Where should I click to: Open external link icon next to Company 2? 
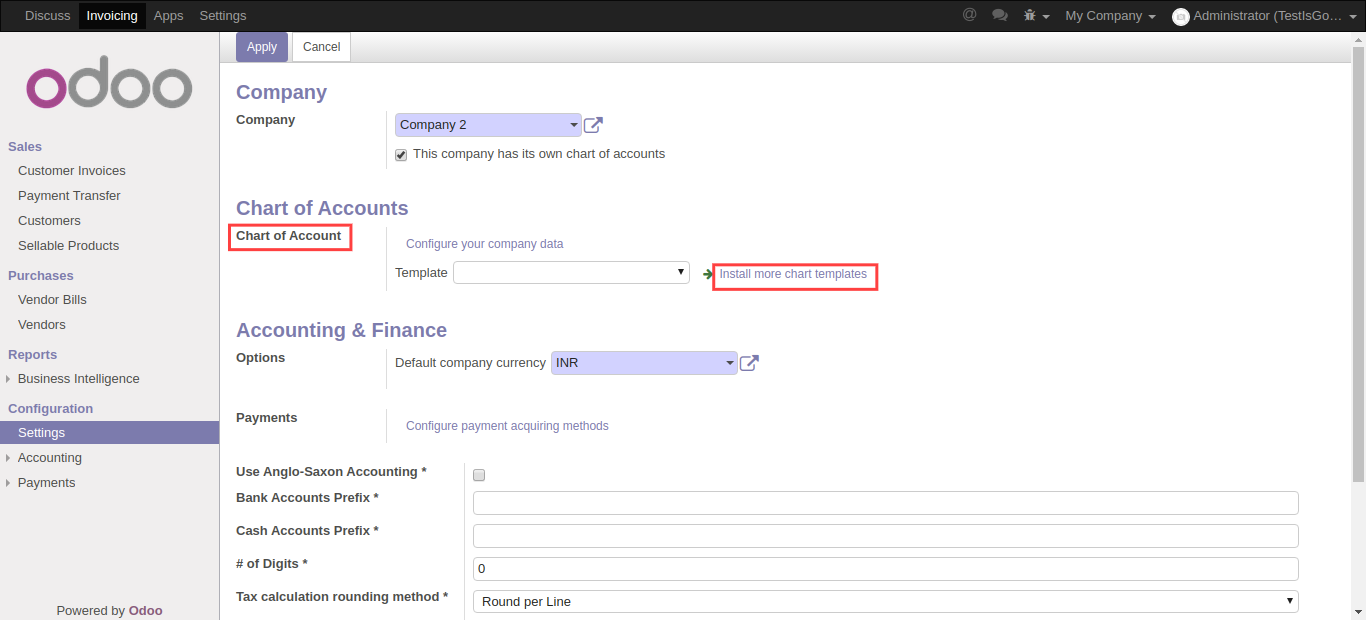(593, 125)
